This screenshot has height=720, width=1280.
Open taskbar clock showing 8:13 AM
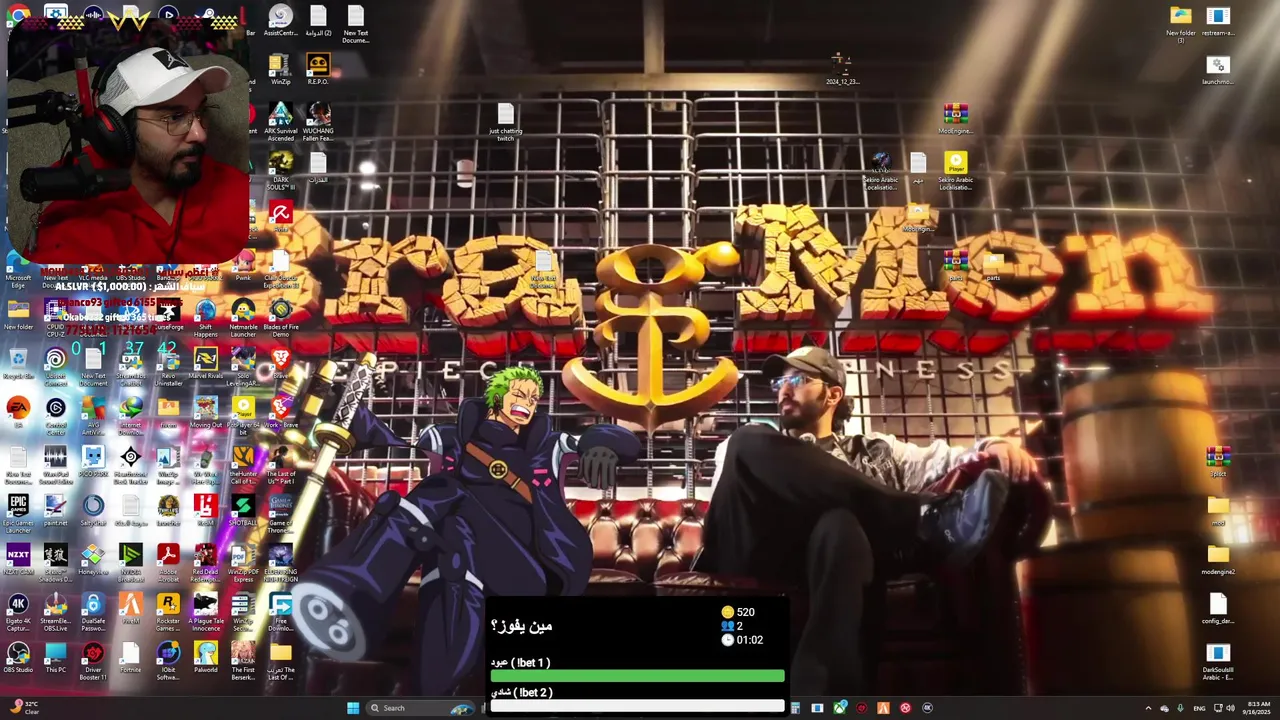pos(1259,708)
